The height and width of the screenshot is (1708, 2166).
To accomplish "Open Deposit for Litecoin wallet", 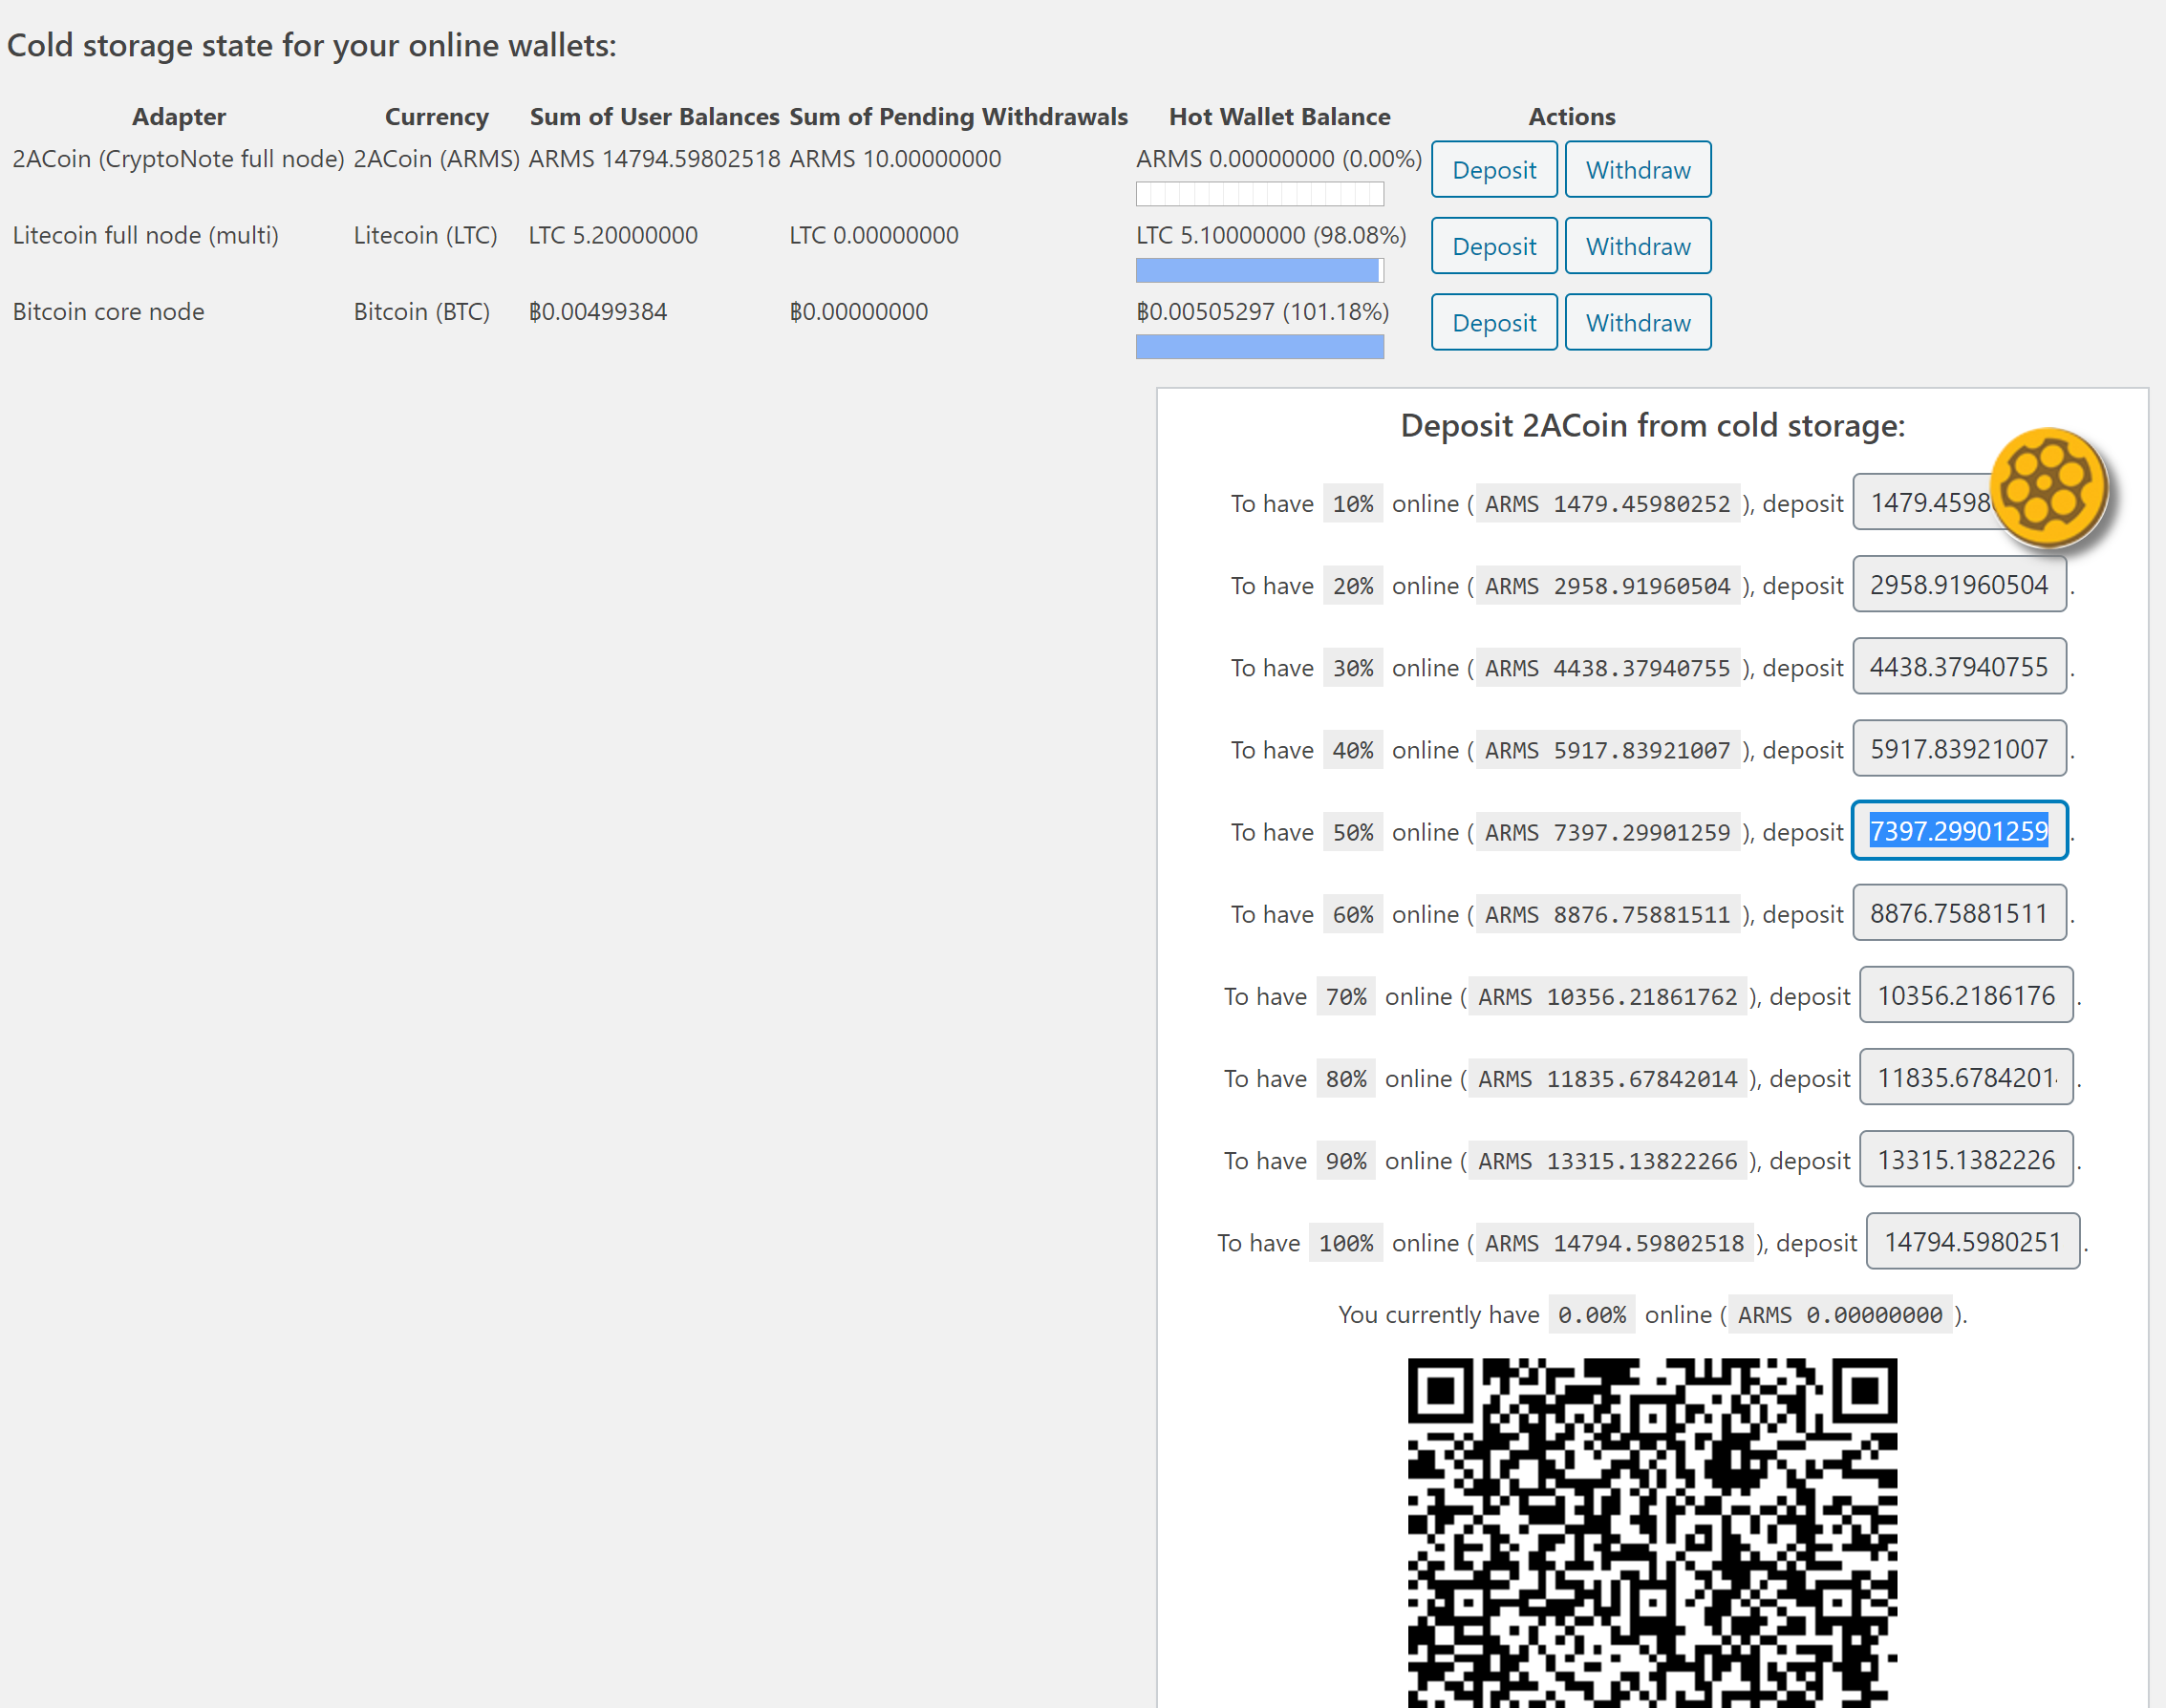I will 1493,246.
